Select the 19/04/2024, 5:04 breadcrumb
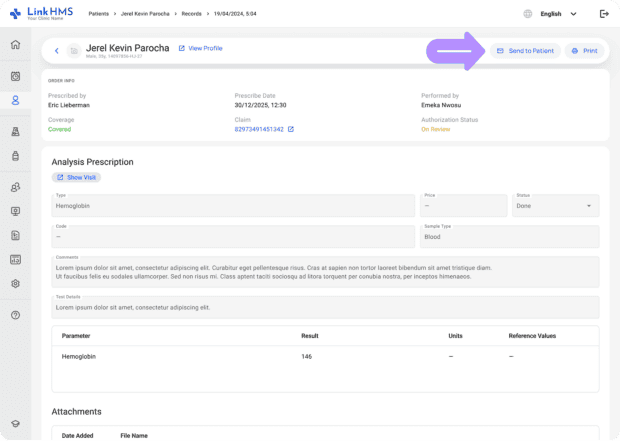Image resolution: width=620 pixels, height=441 pixels. (235, 14)
